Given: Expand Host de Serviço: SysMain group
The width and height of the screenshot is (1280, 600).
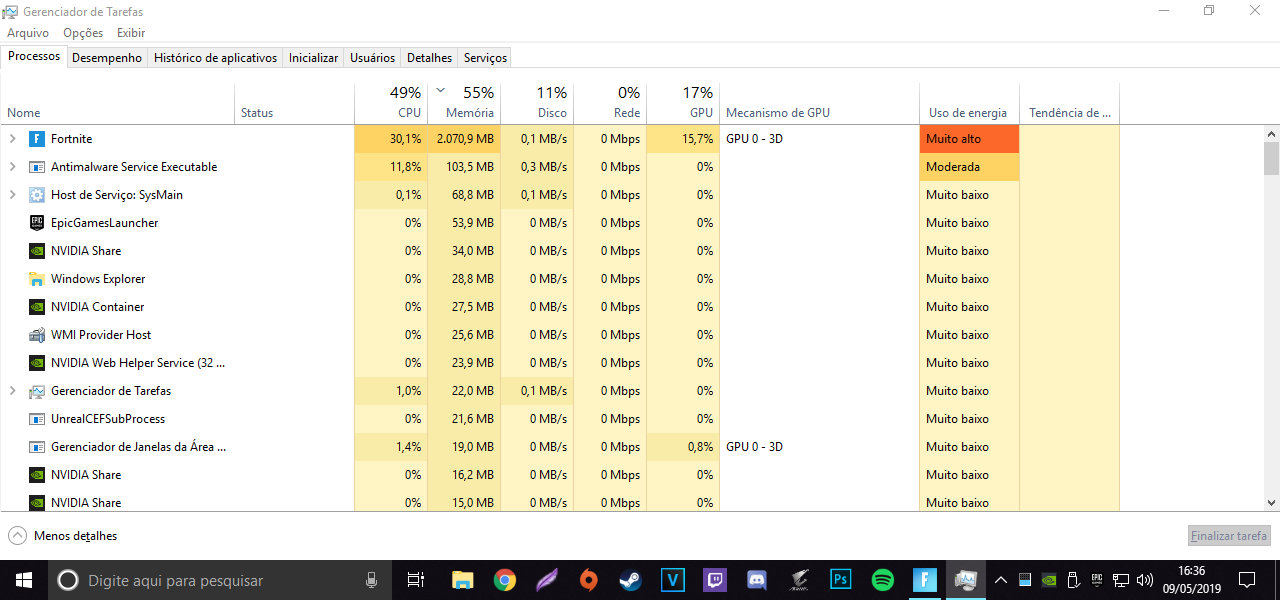Looking at the screenshot, I should (x=12, y=195).
